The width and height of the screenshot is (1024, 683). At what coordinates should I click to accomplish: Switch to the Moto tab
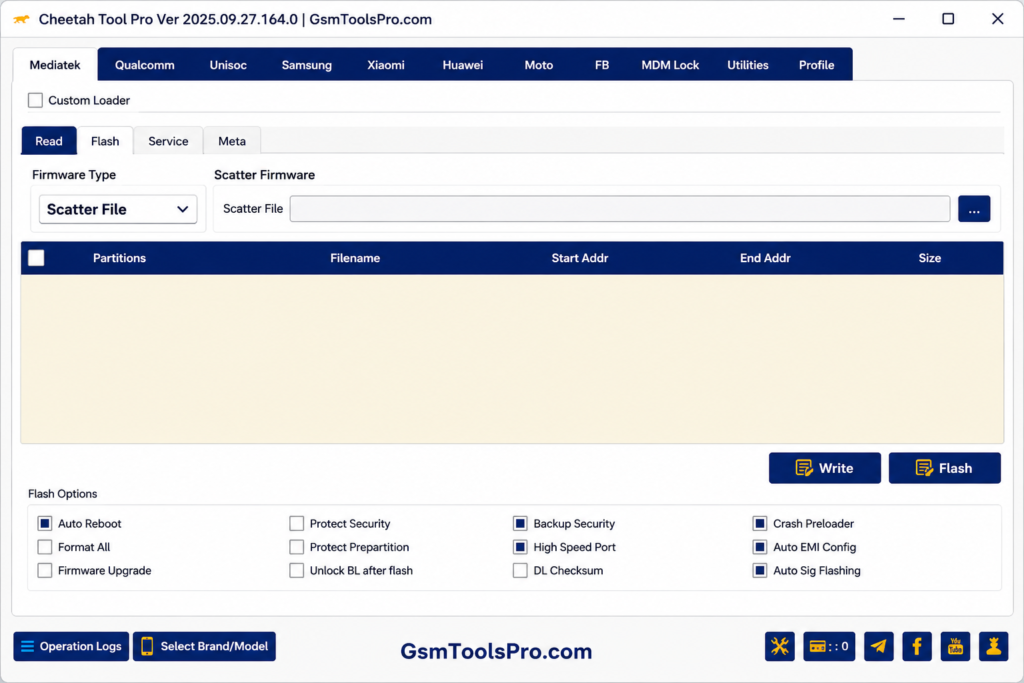(x=539, y=65)
